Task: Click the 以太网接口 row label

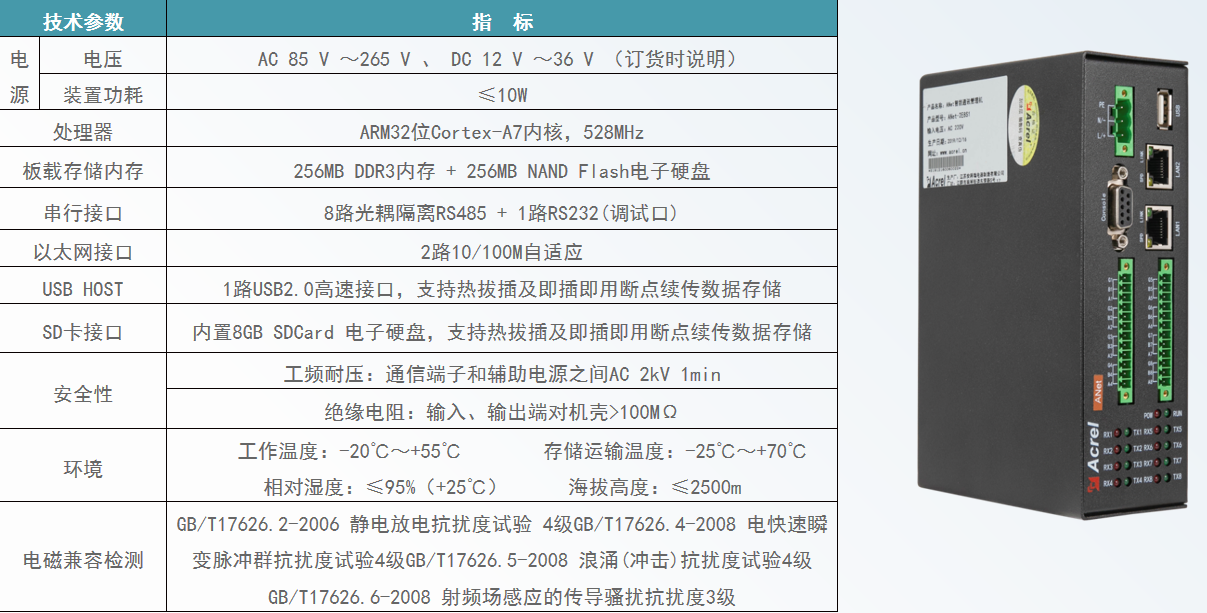Action: (x=84, y=252)
